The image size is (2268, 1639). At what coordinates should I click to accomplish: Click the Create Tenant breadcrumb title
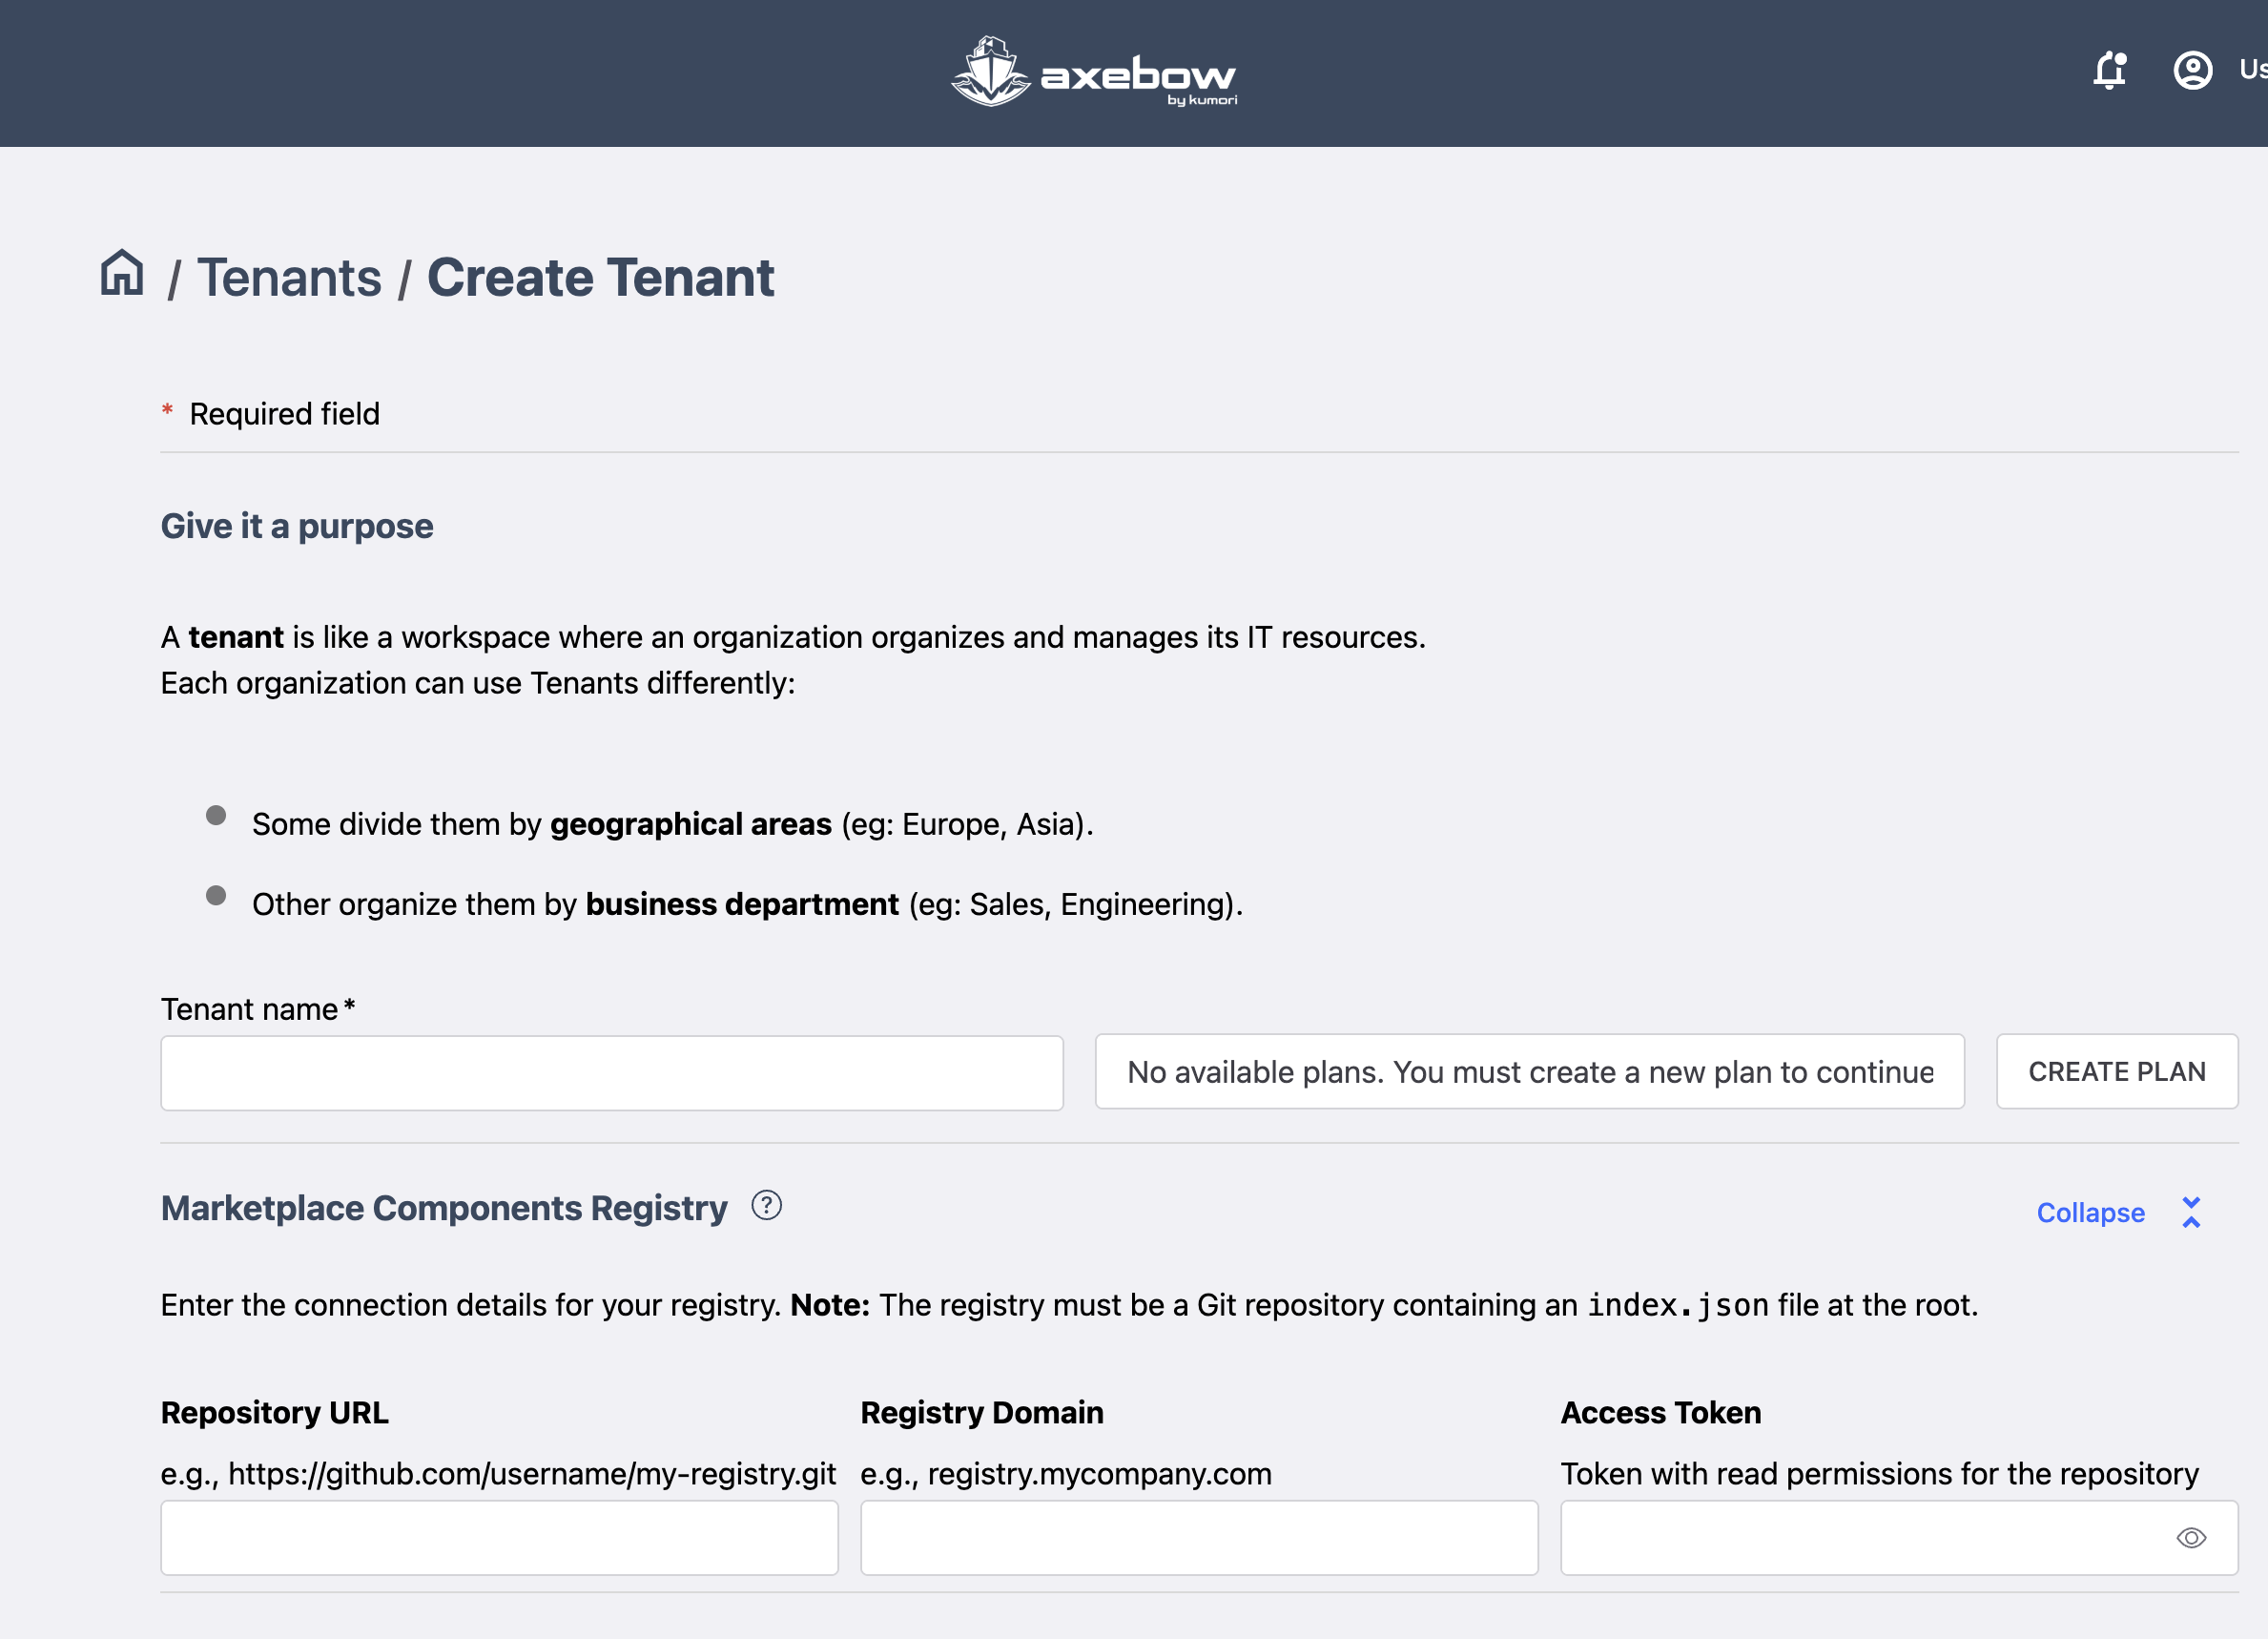(x=600, y=277)
